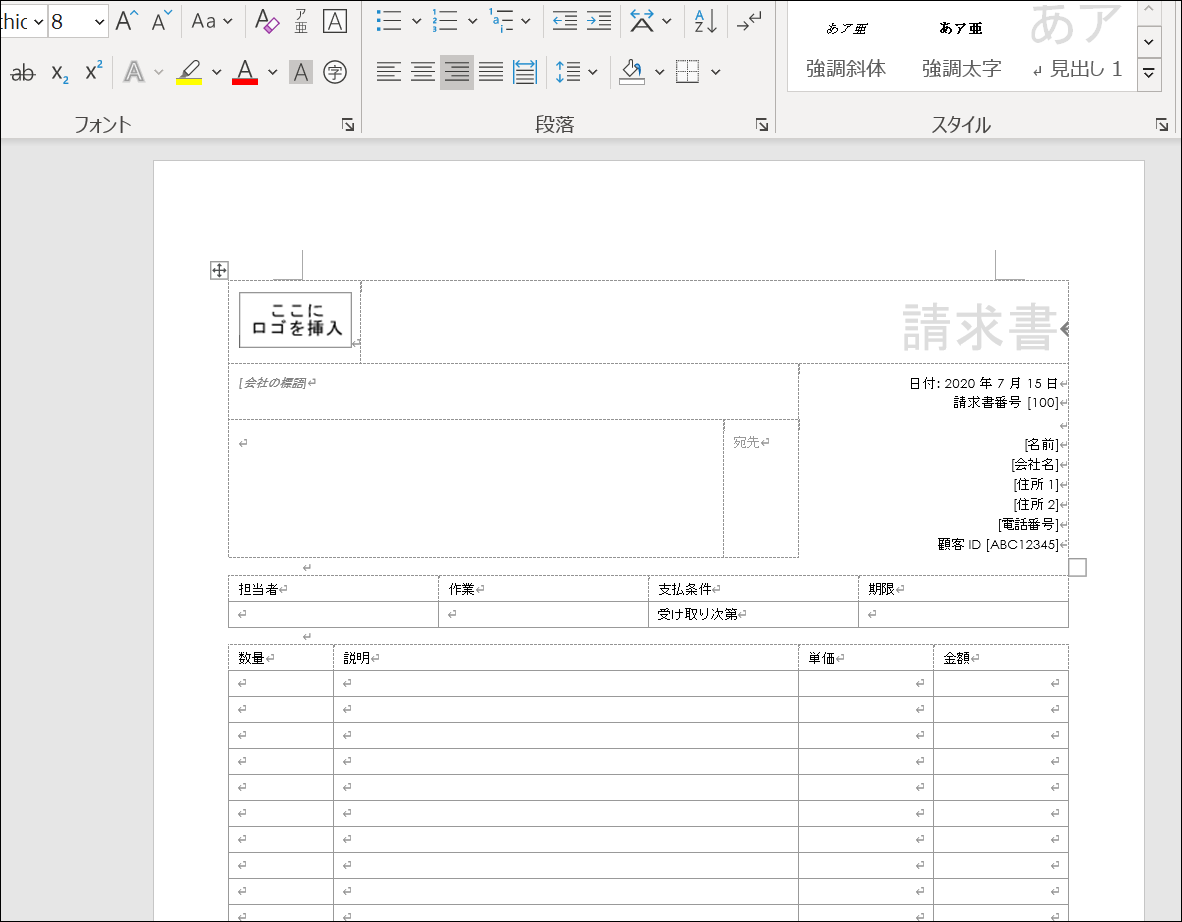Toggle superscript formatting
Screen dimensions: 1182x922
coord(91,71)
